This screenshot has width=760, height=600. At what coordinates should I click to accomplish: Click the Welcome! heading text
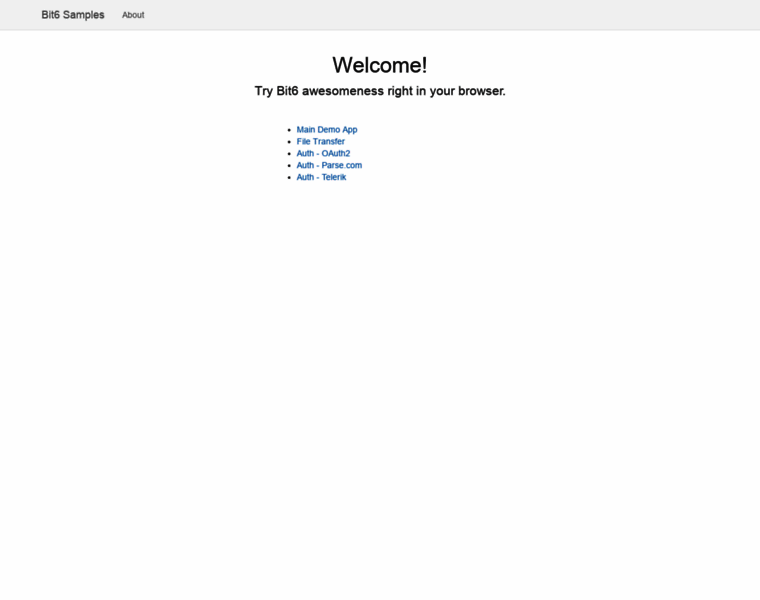point(380,65)
